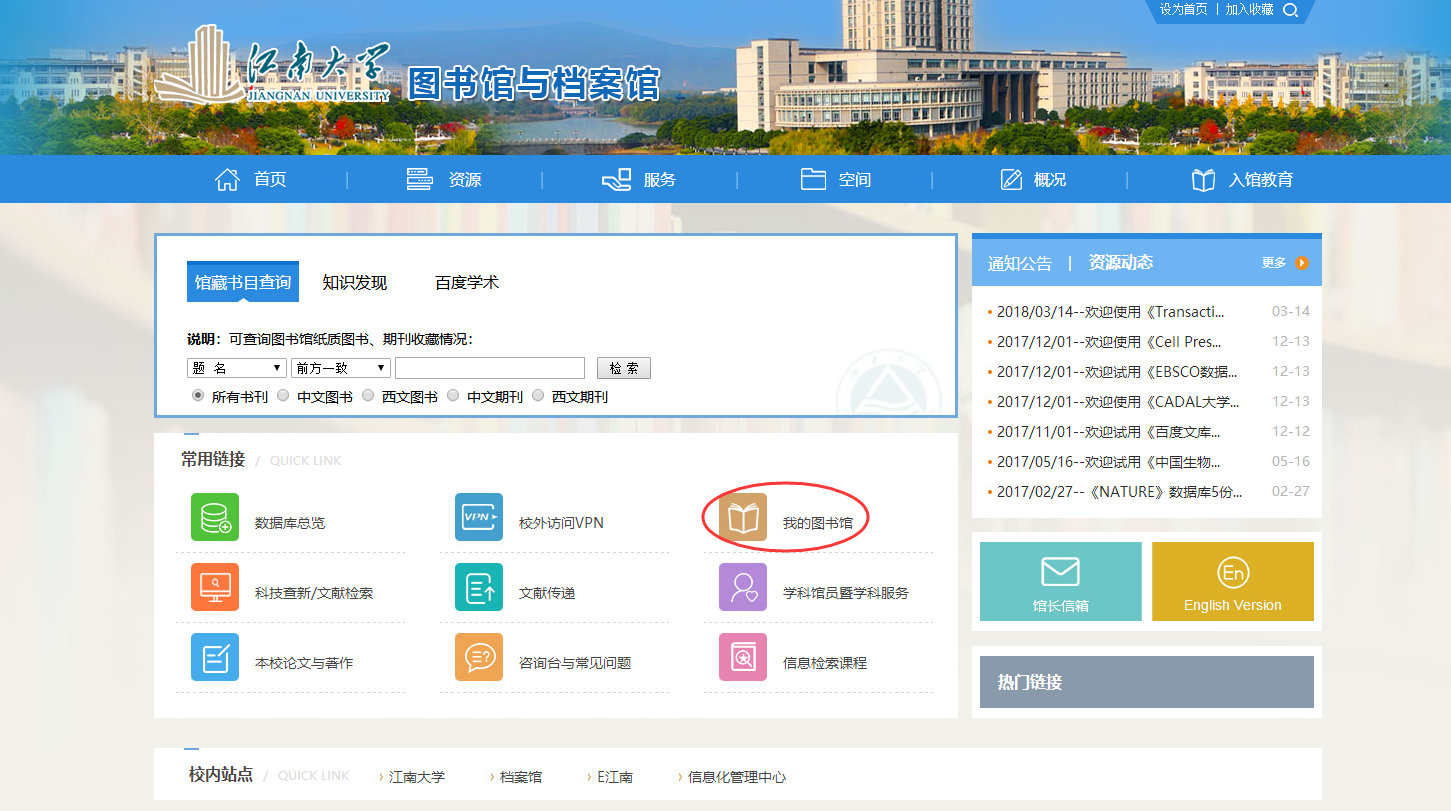1451x811 pixels.
Task: Switch to the 百度学术 tab
Action: click(466, 283)
